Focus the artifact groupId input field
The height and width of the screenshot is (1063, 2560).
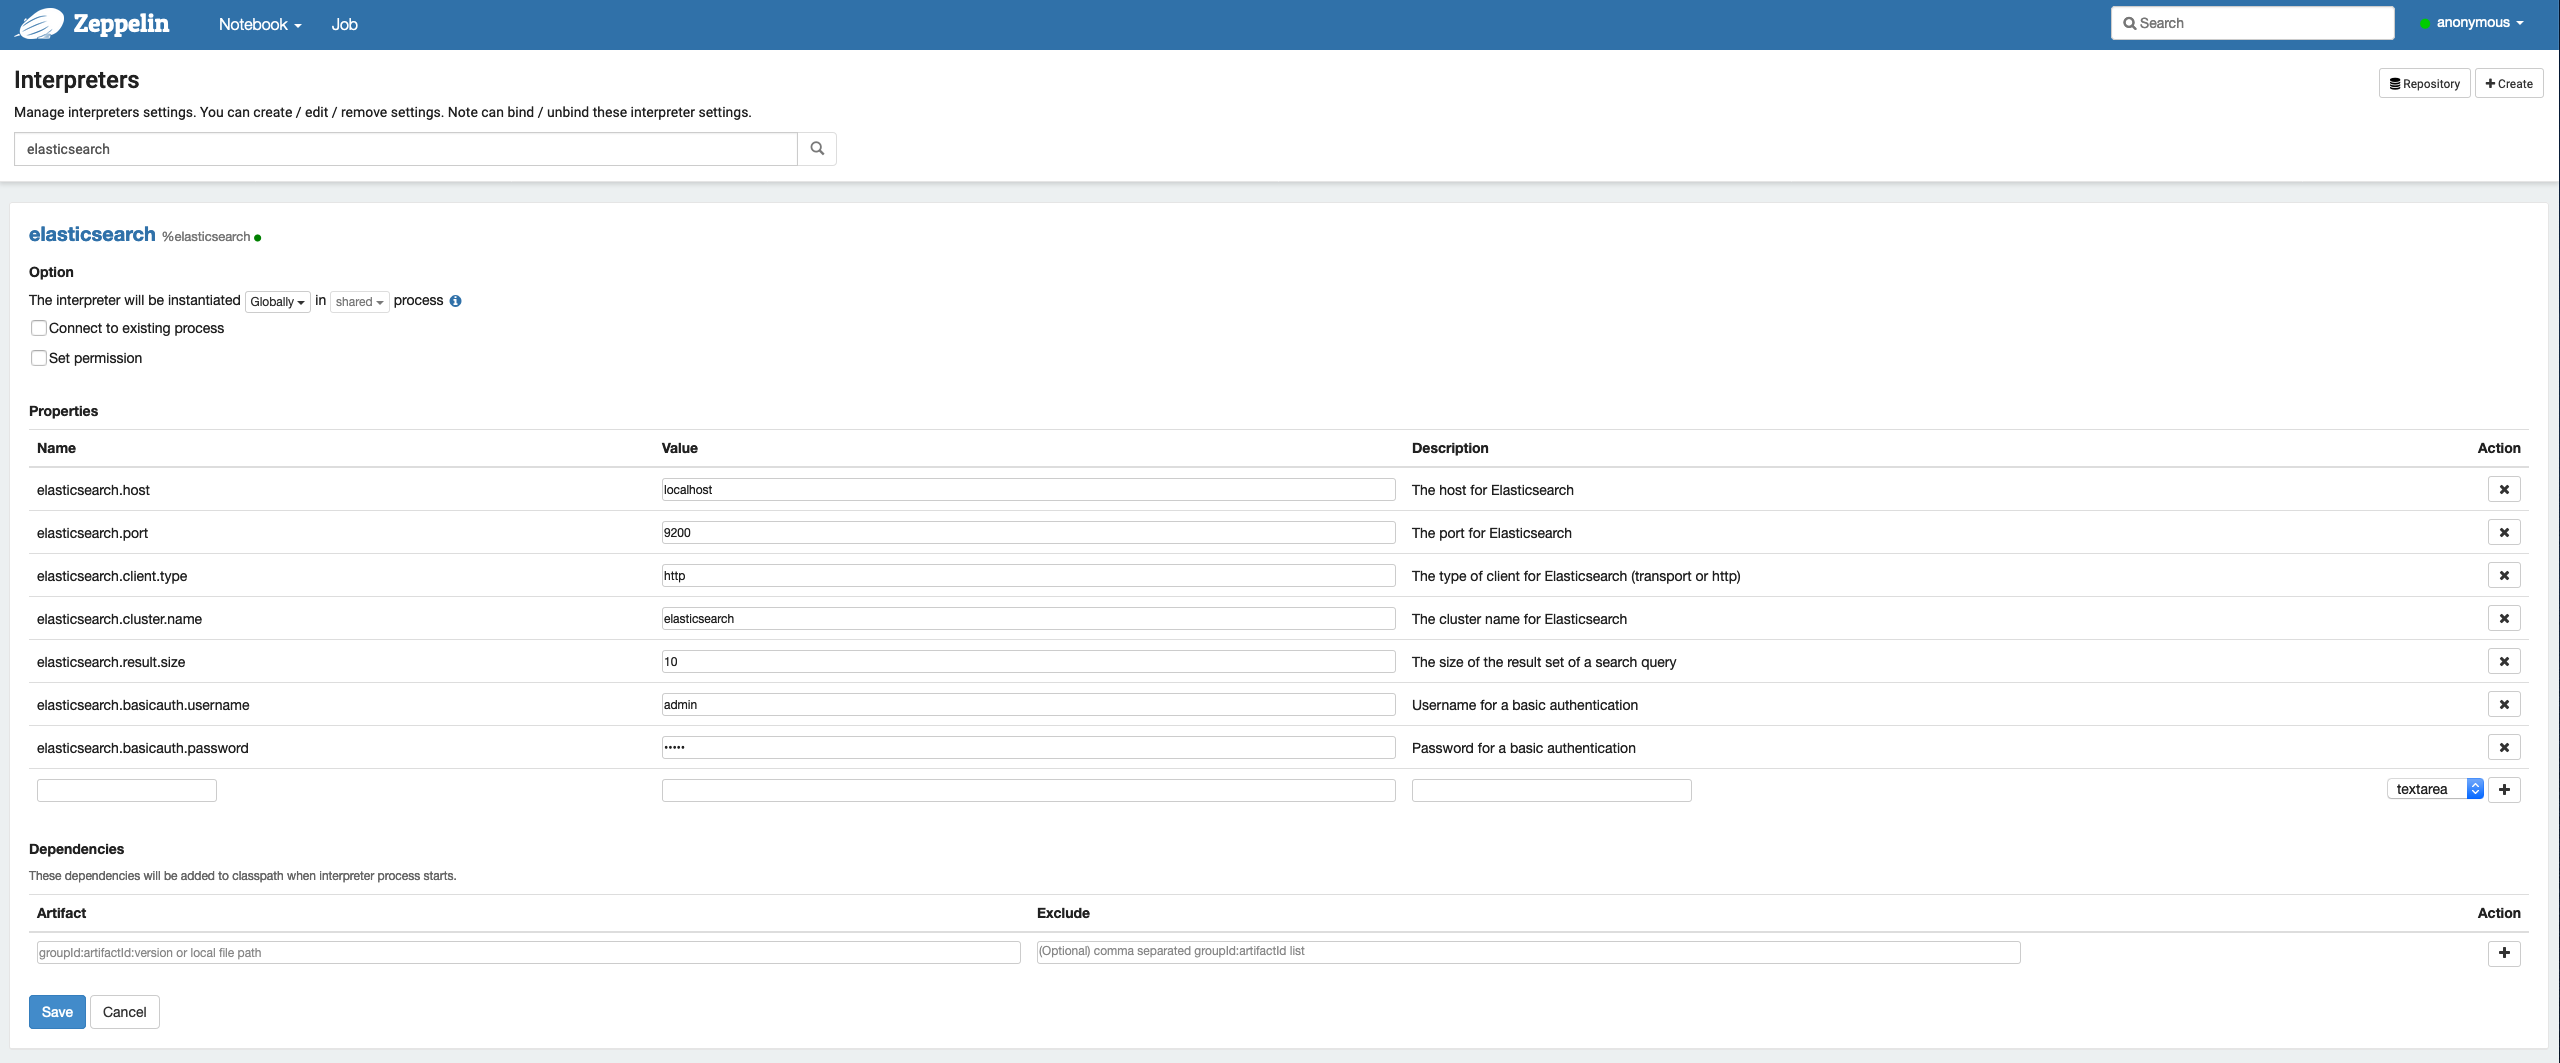528,953
